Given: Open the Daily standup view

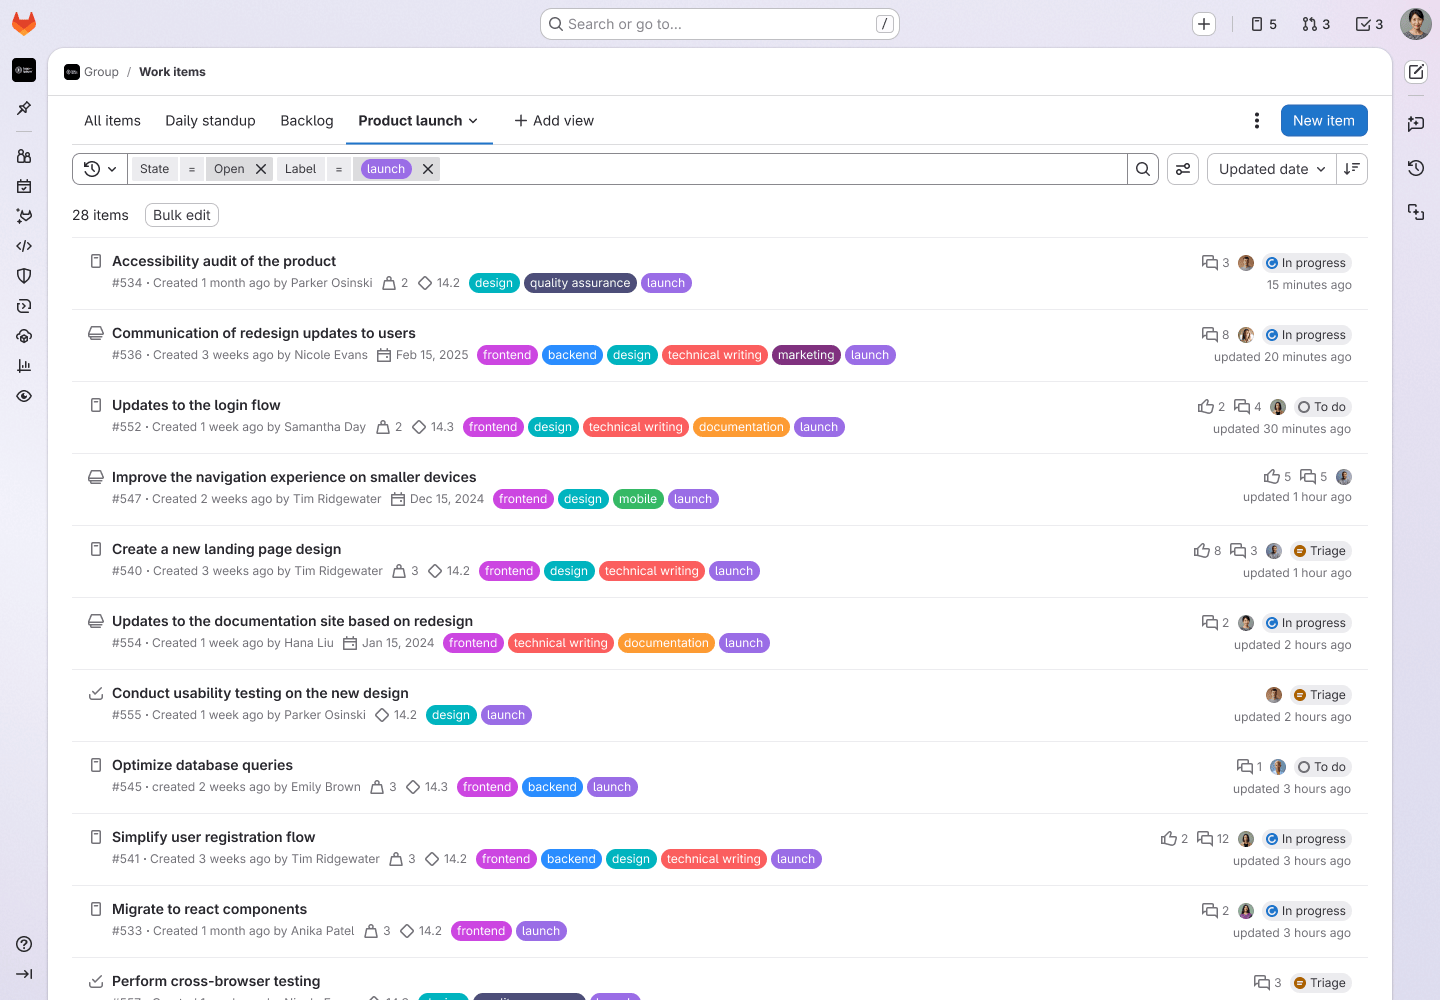Looking at the screenshot, I should pos(210,120).
